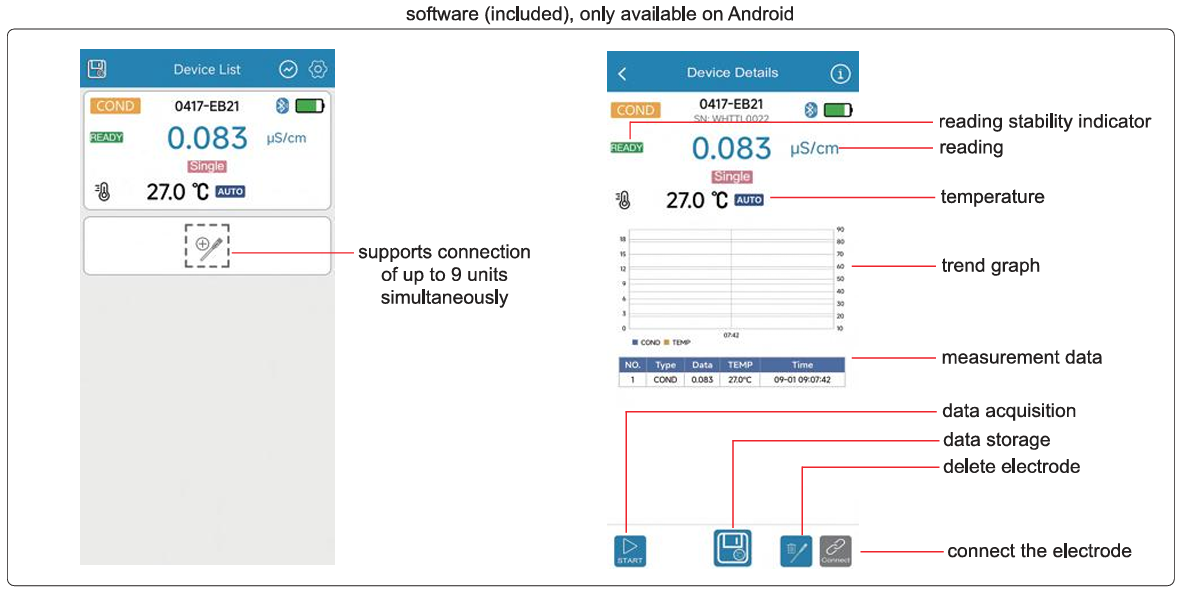Tap thermometer icon in Device Details screen
The width and height of the screenshot is (1188, 600).
pyautogui.click(x=624, y=200)
